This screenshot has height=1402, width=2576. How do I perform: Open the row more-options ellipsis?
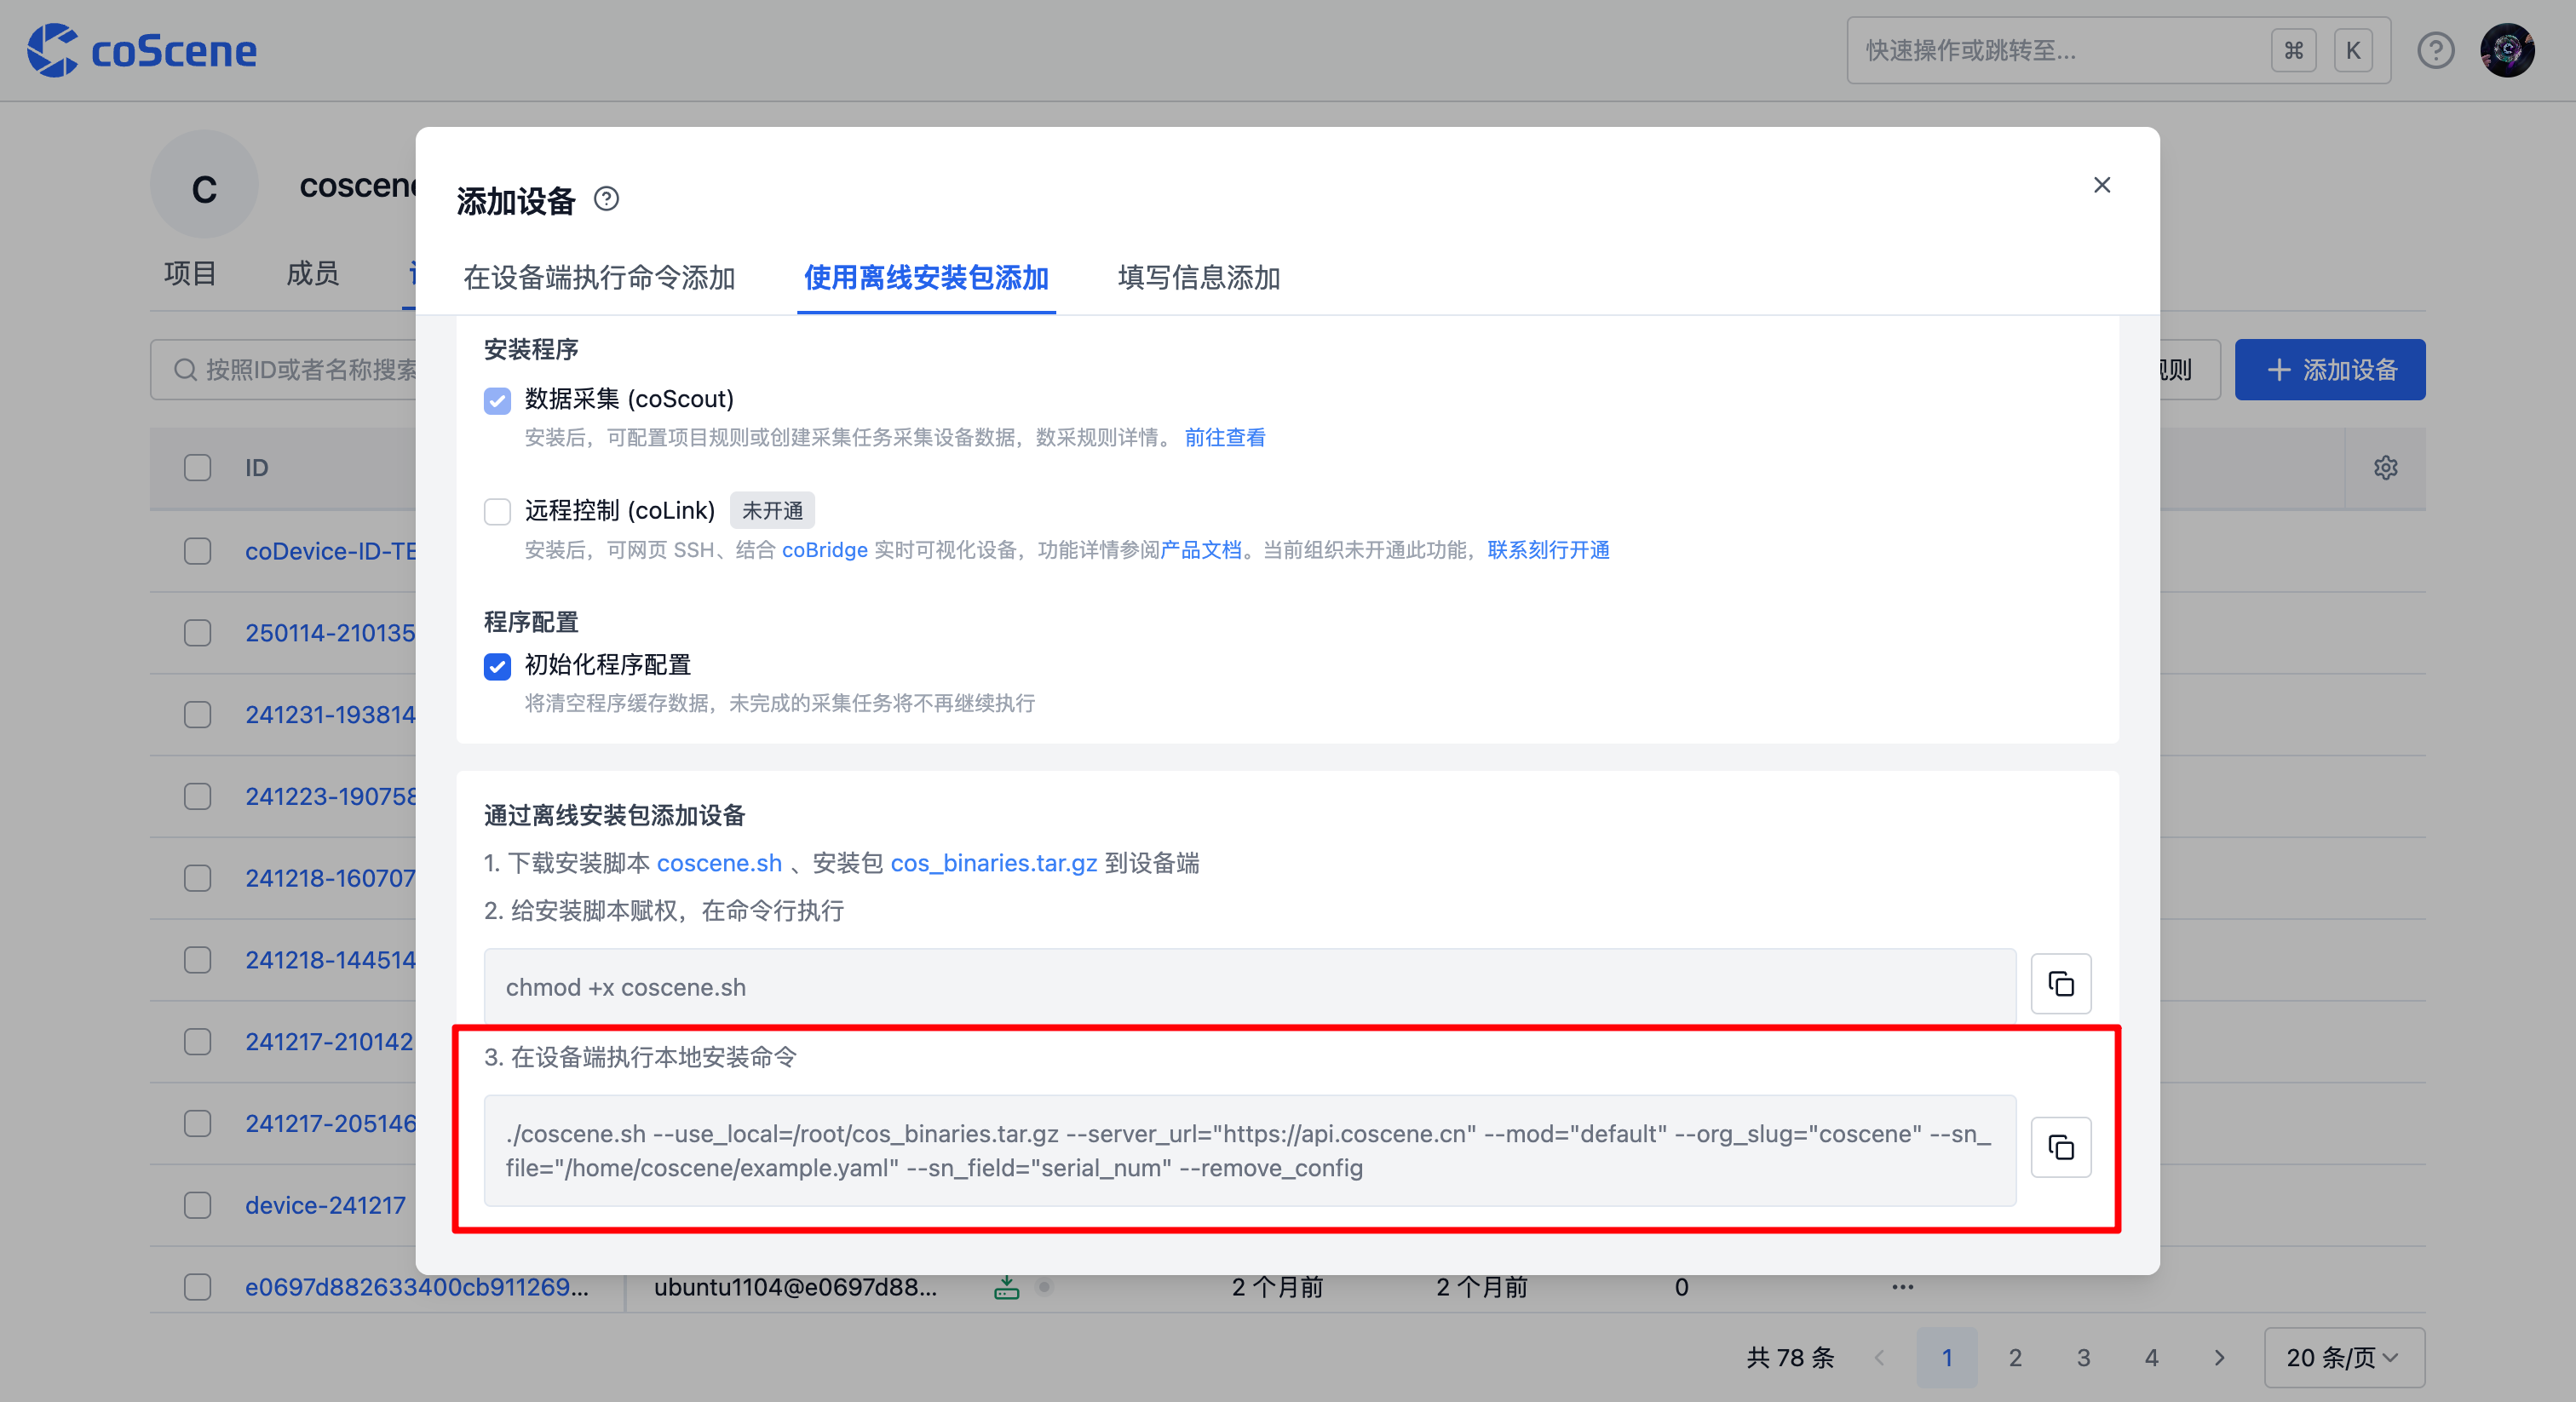point(1903,1287)
